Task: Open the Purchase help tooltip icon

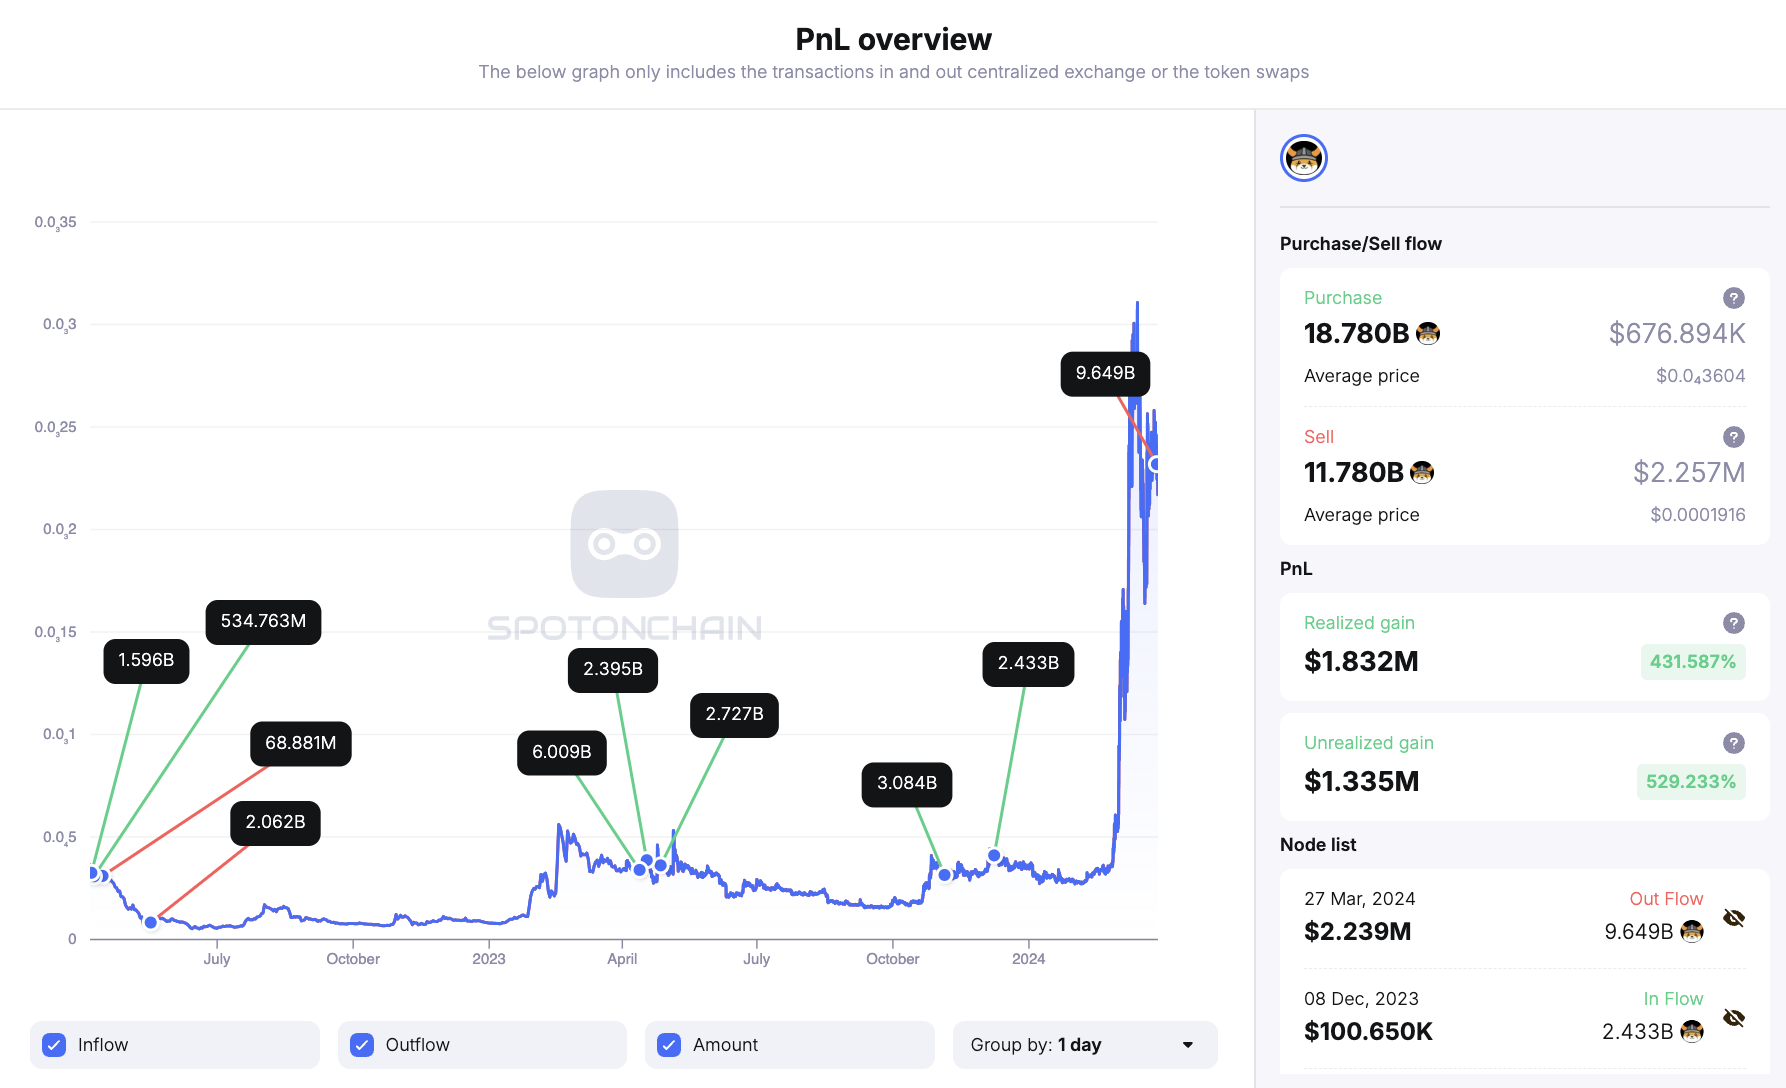Action: (x=1733, y=297)
